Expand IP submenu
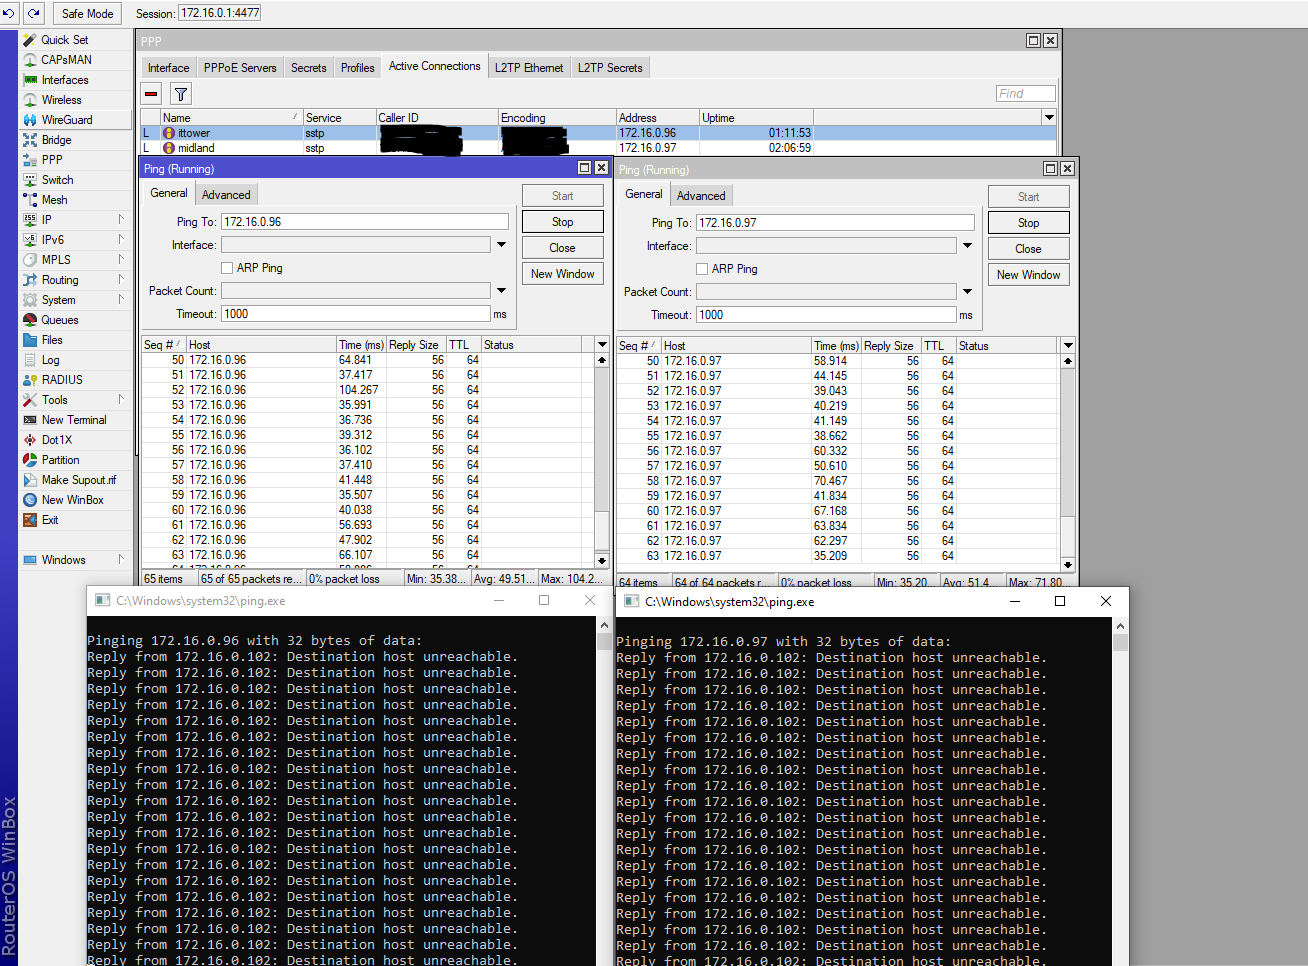The height and width of the screenshot is (966, 1308). [x=121, y=220]
